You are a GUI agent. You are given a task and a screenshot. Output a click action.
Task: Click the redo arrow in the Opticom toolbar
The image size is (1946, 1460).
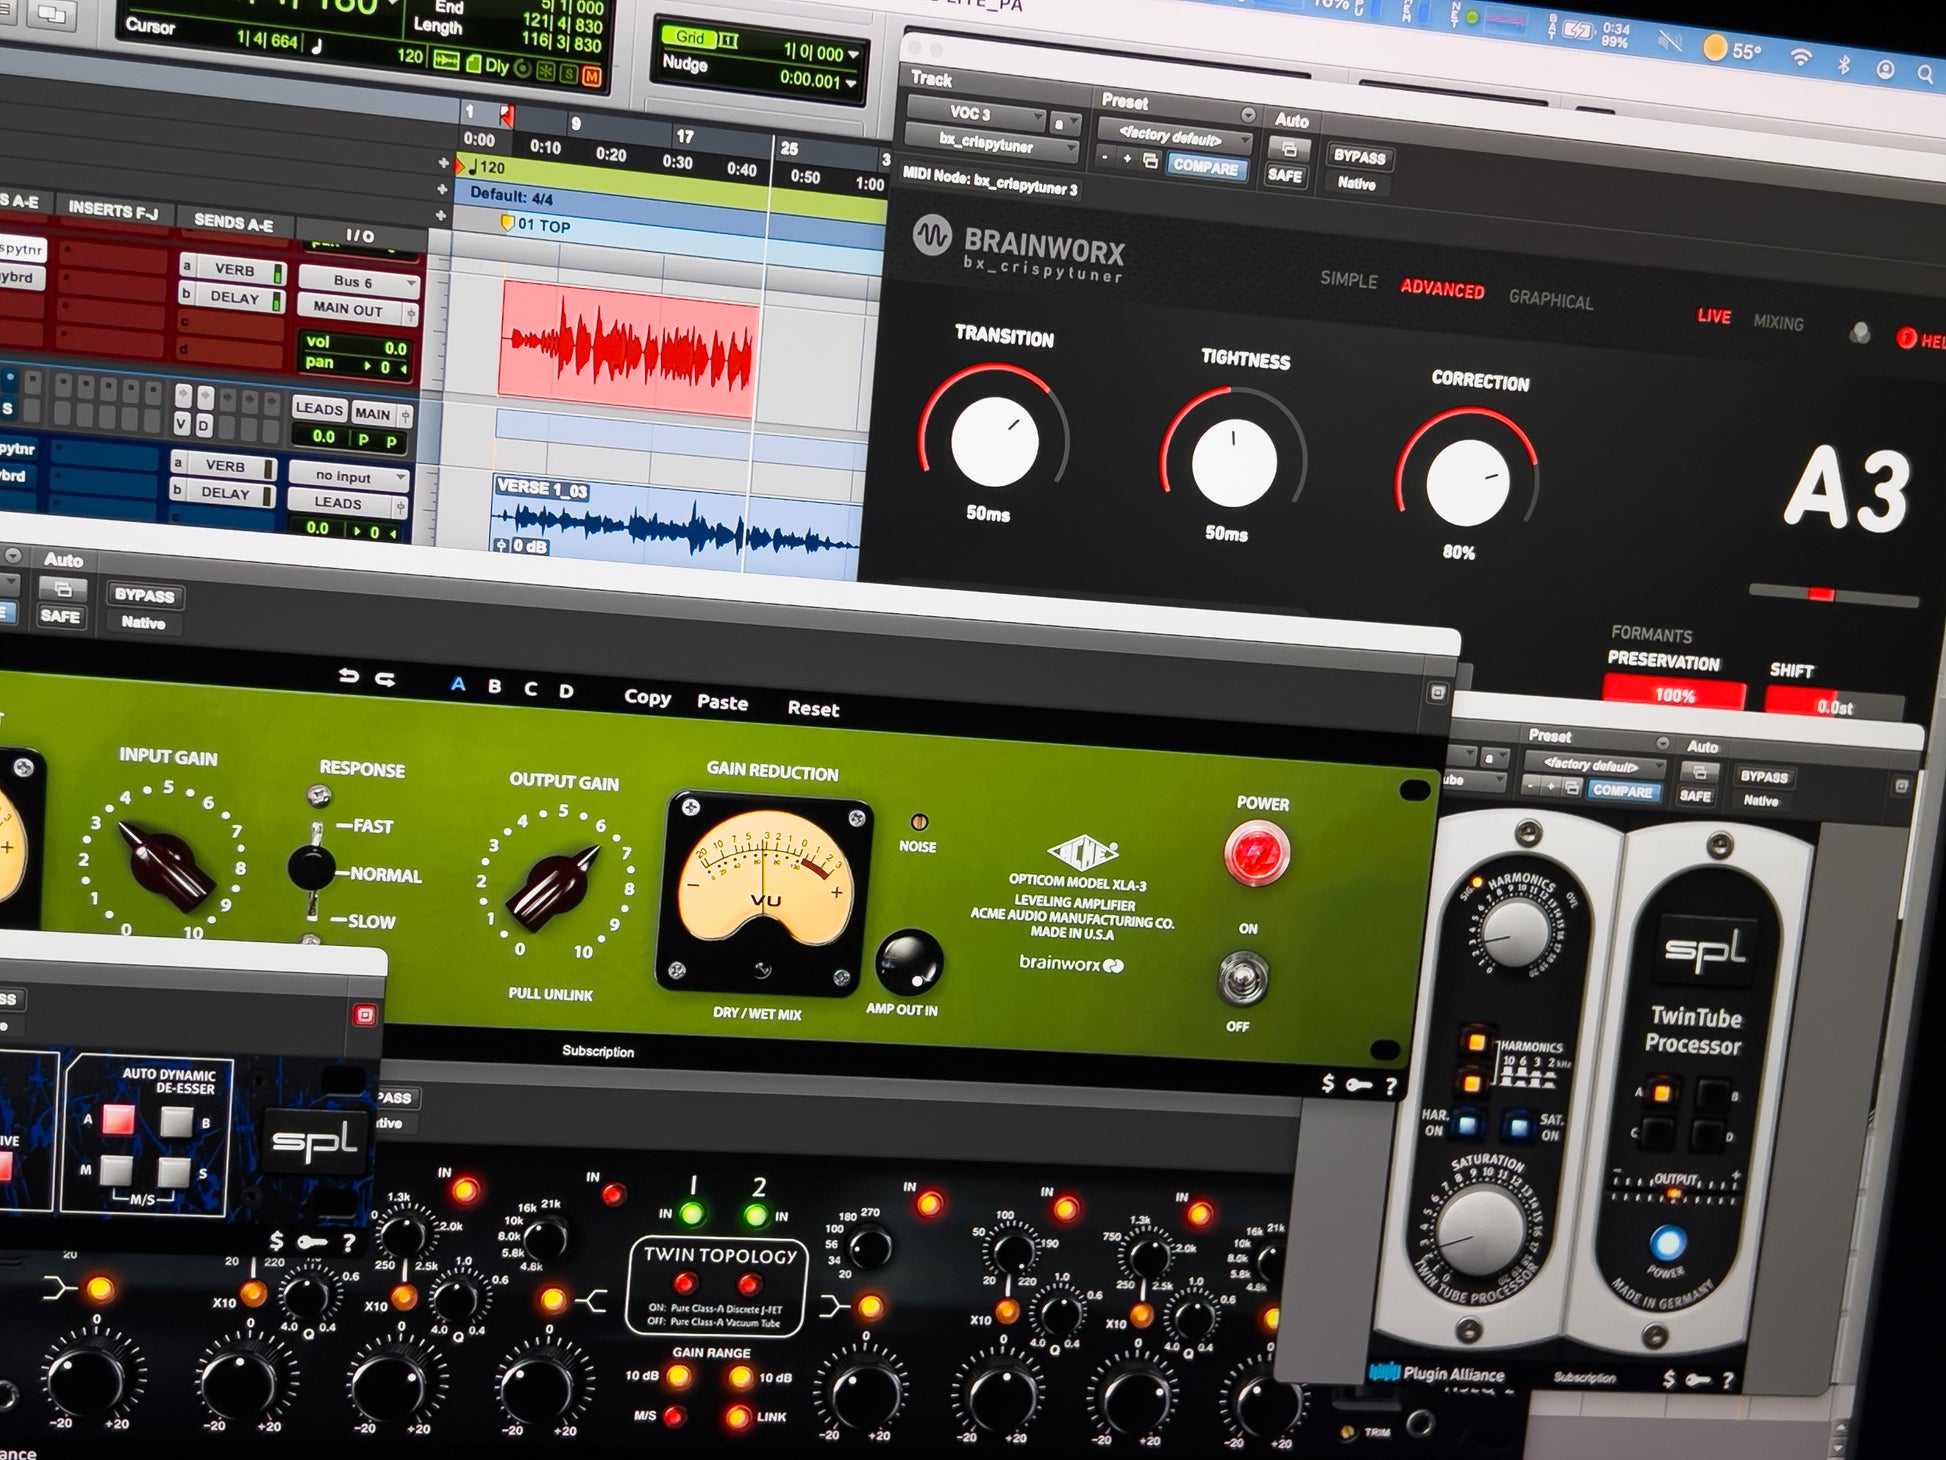click(385, 679)
